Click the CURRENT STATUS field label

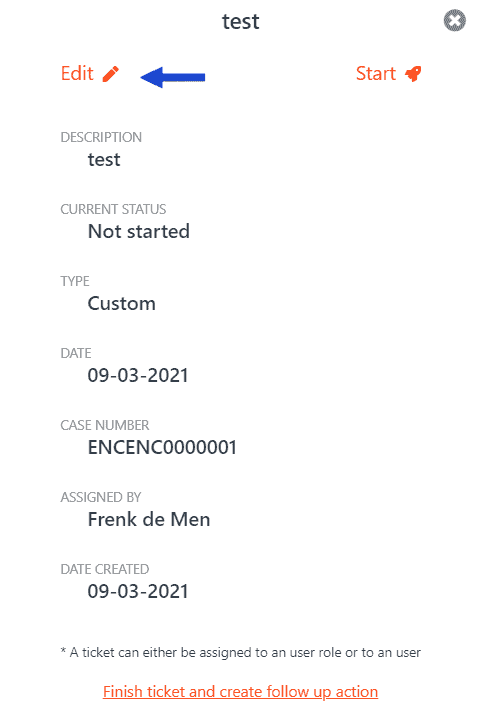tap(113, 209)
